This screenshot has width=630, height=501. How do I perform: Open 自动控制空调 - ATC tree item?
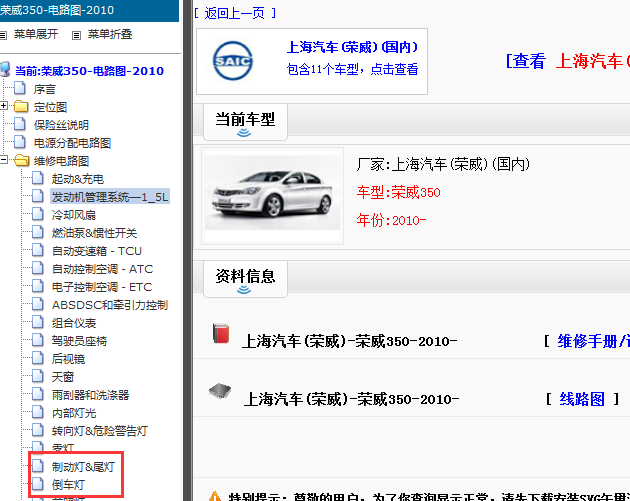(102, 269)
